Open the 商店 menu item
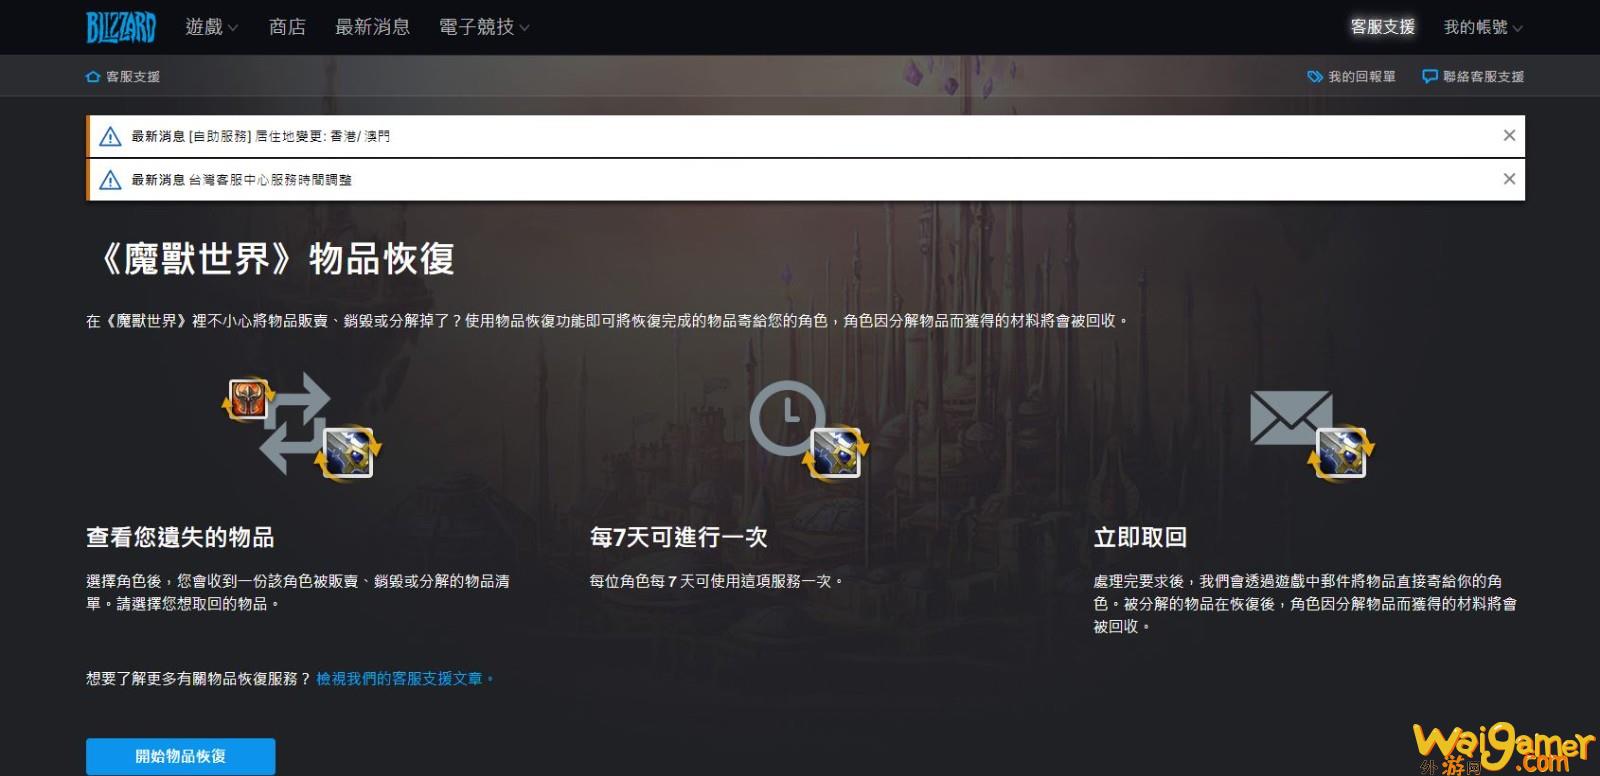This screenshot has width=1600, height=776. click(x=287, y=27)
